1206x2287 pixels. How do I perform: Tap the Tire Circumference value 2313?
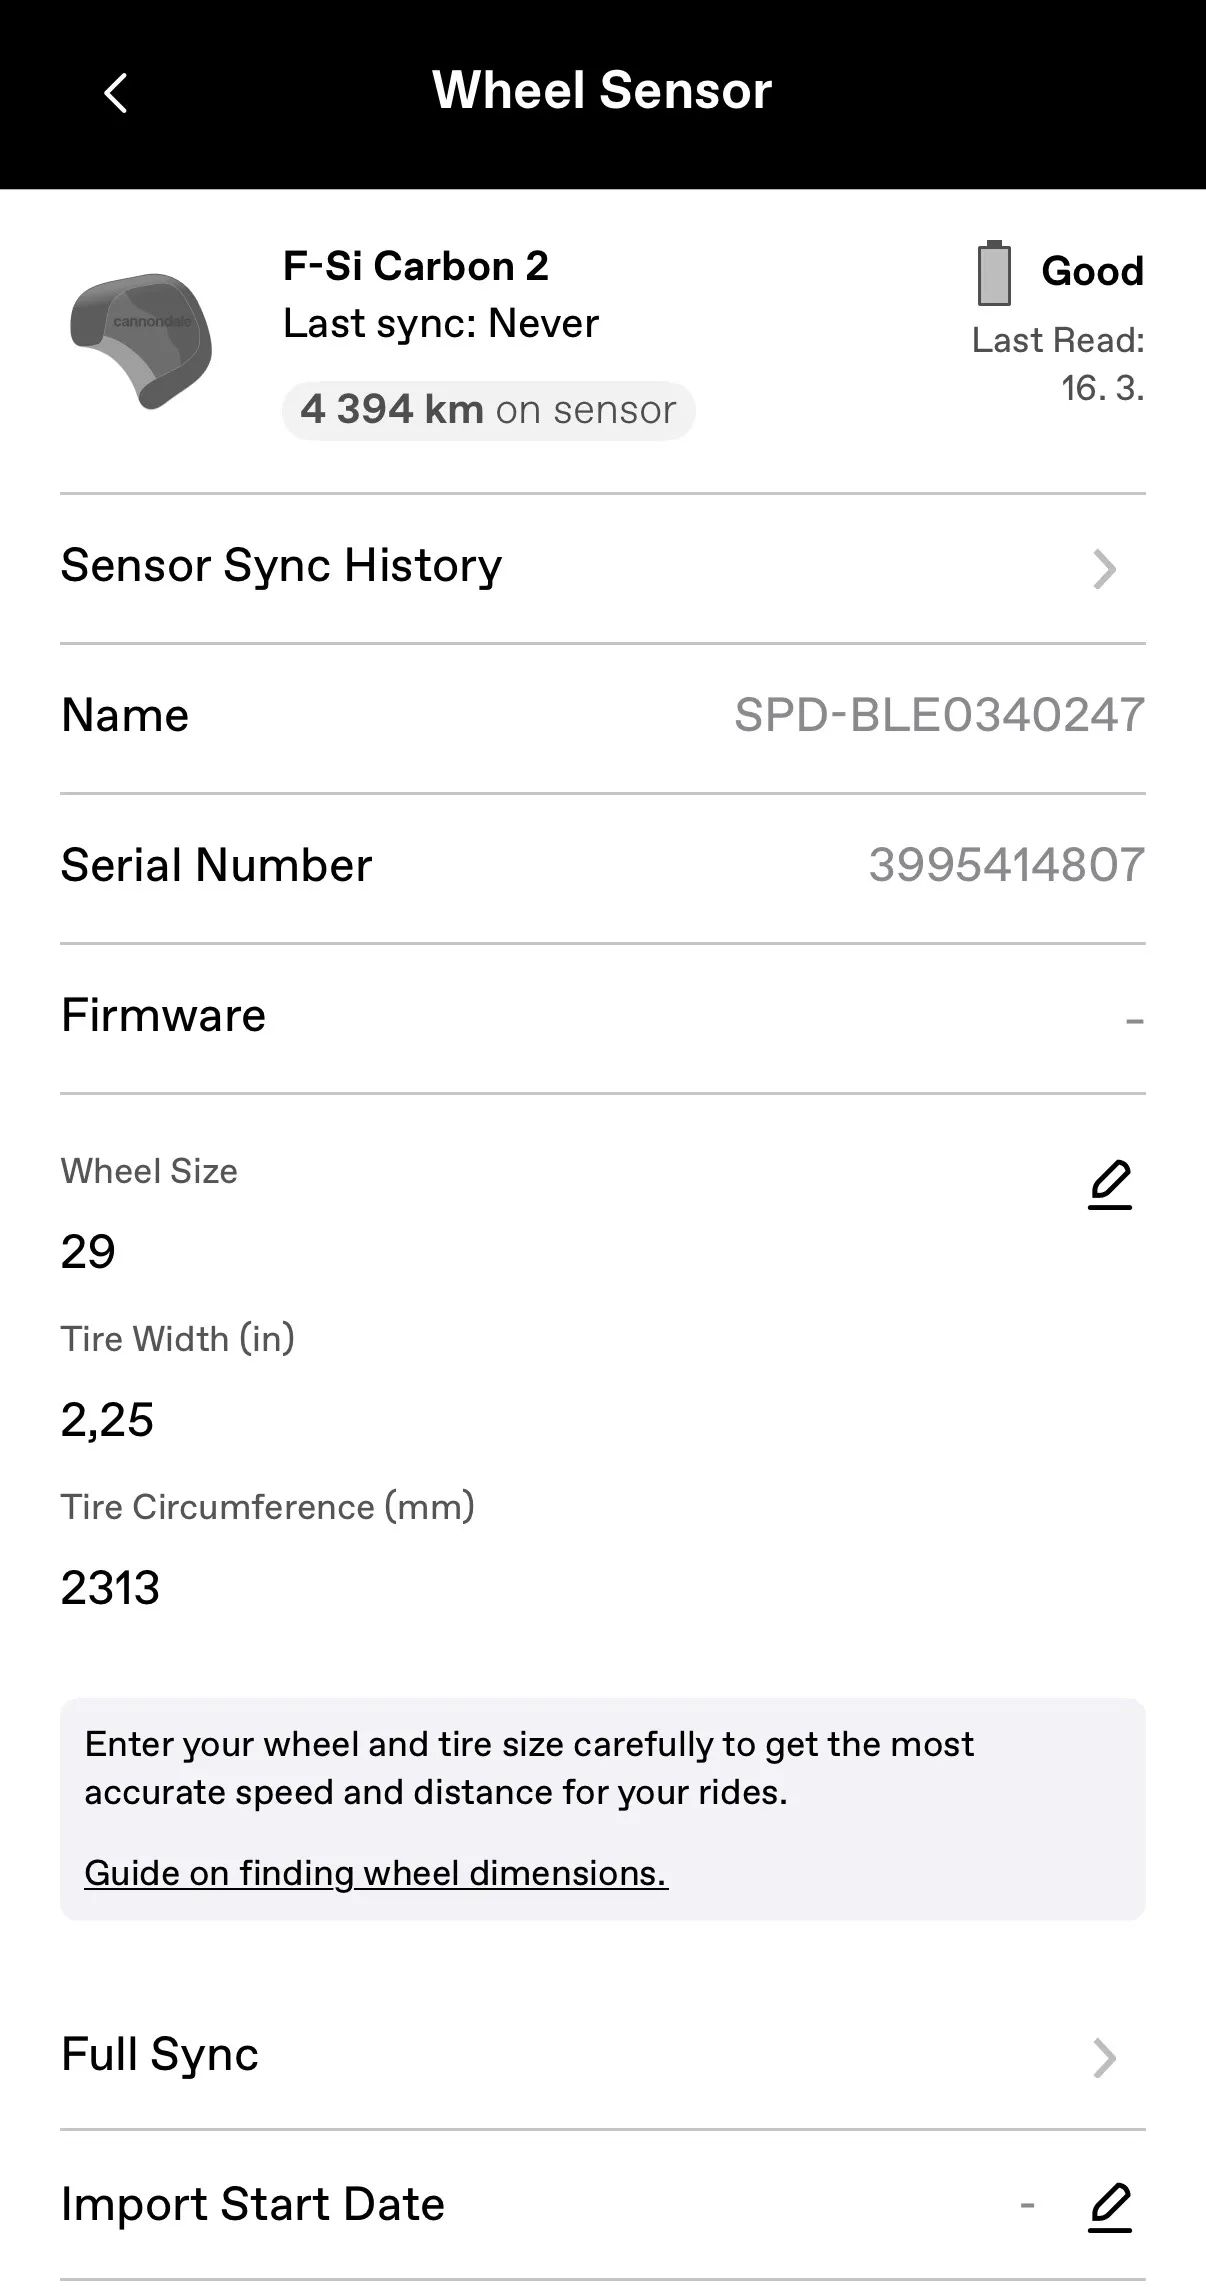click(x=110, y=1588)
